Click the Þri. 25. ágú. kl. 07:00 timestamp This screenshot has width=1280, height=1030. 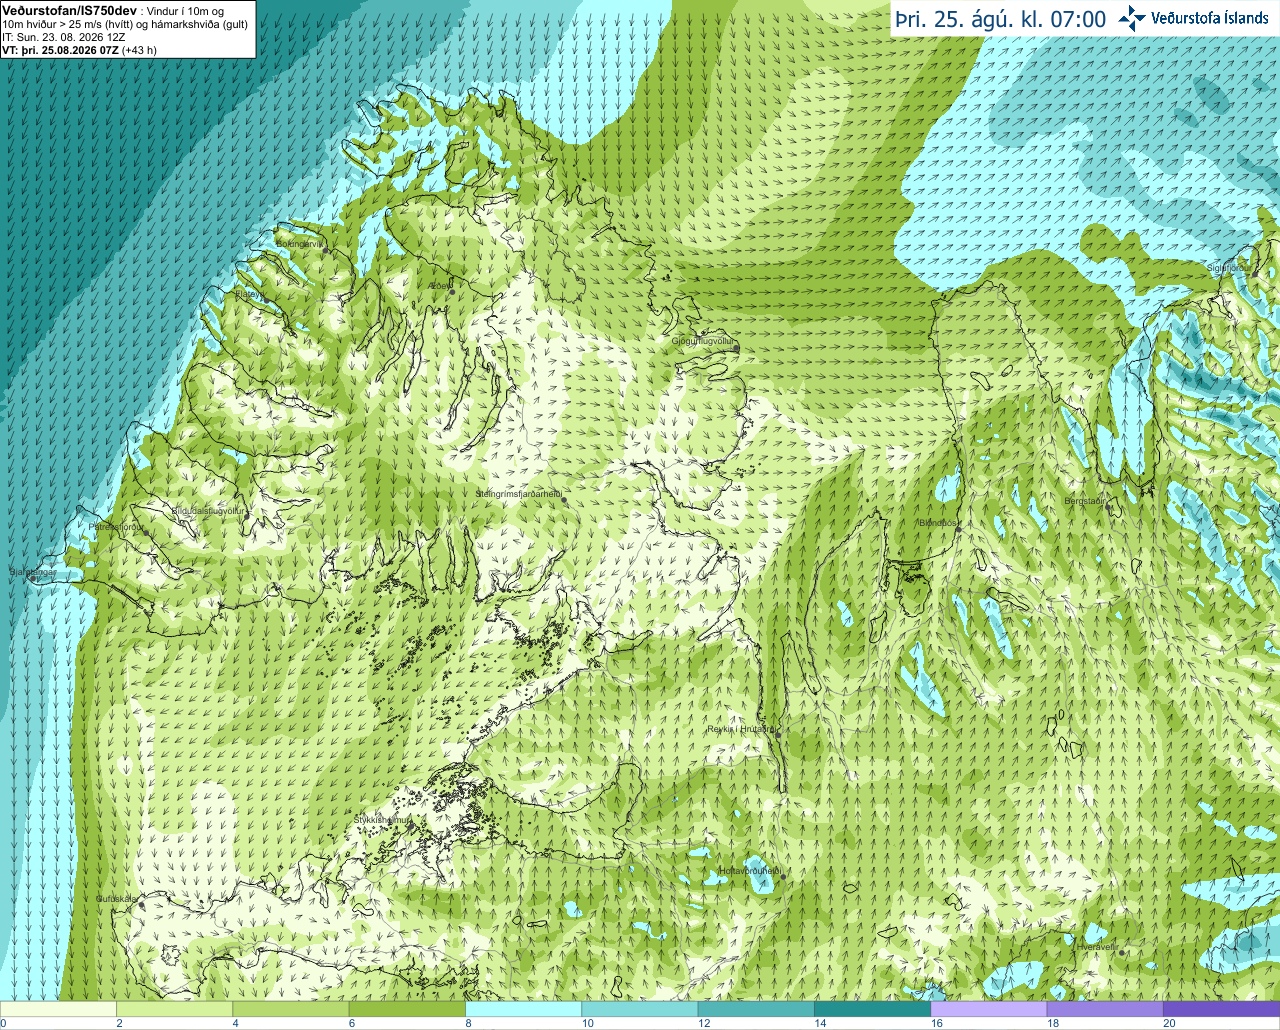pos(1001,19)
